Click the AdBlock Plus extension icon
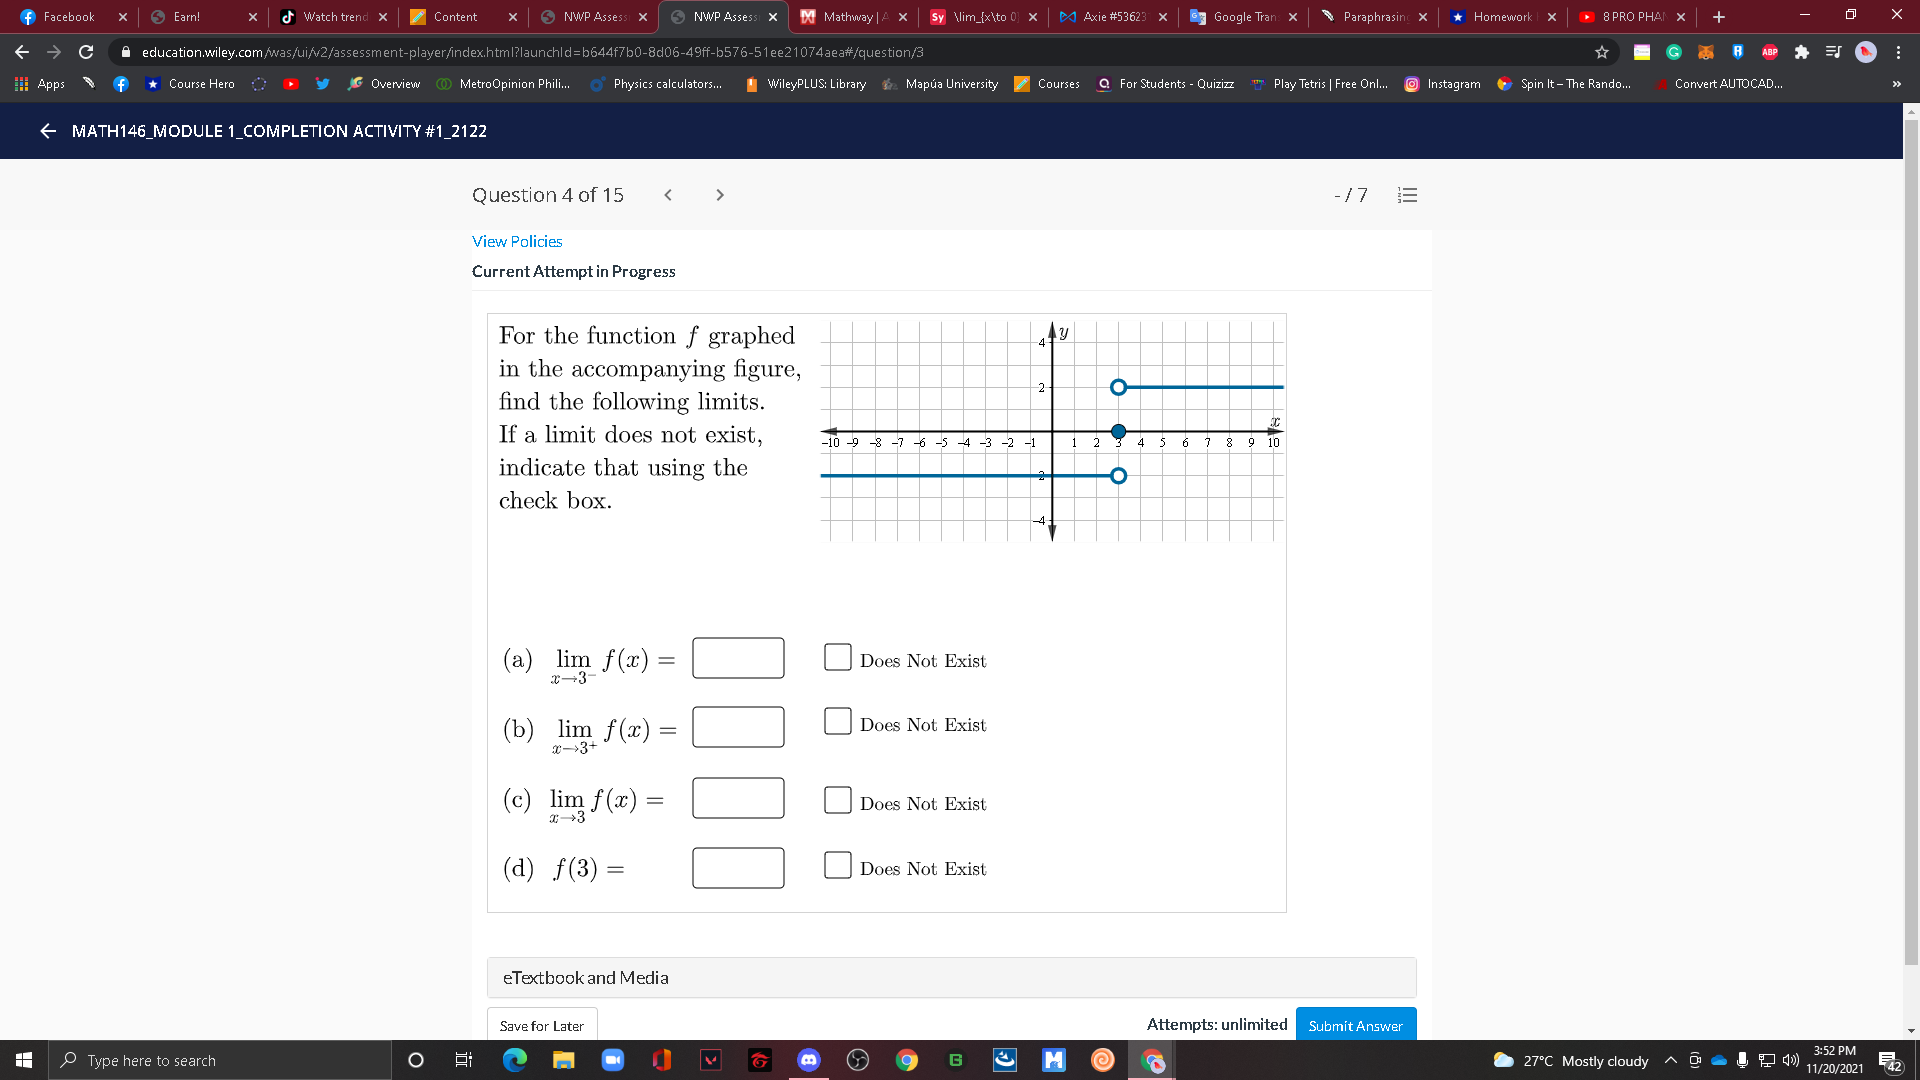This screenshot has height=1080, width=1920. pyautogui.click(x=1770, y=52)
